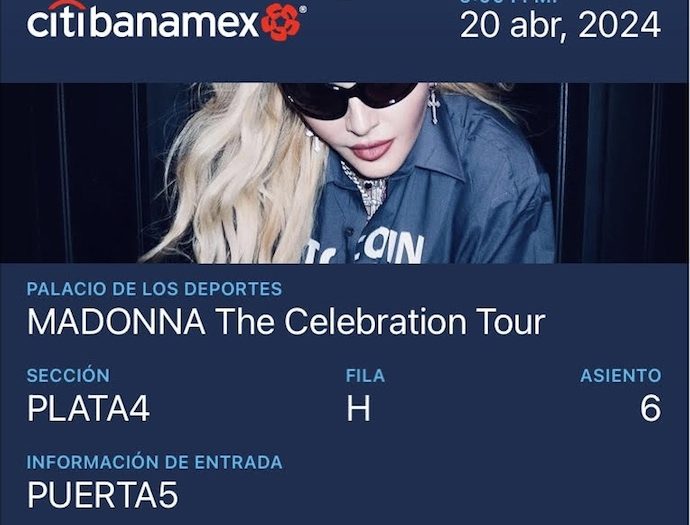Select the PLATA4 section value

[x=88, y=408]
